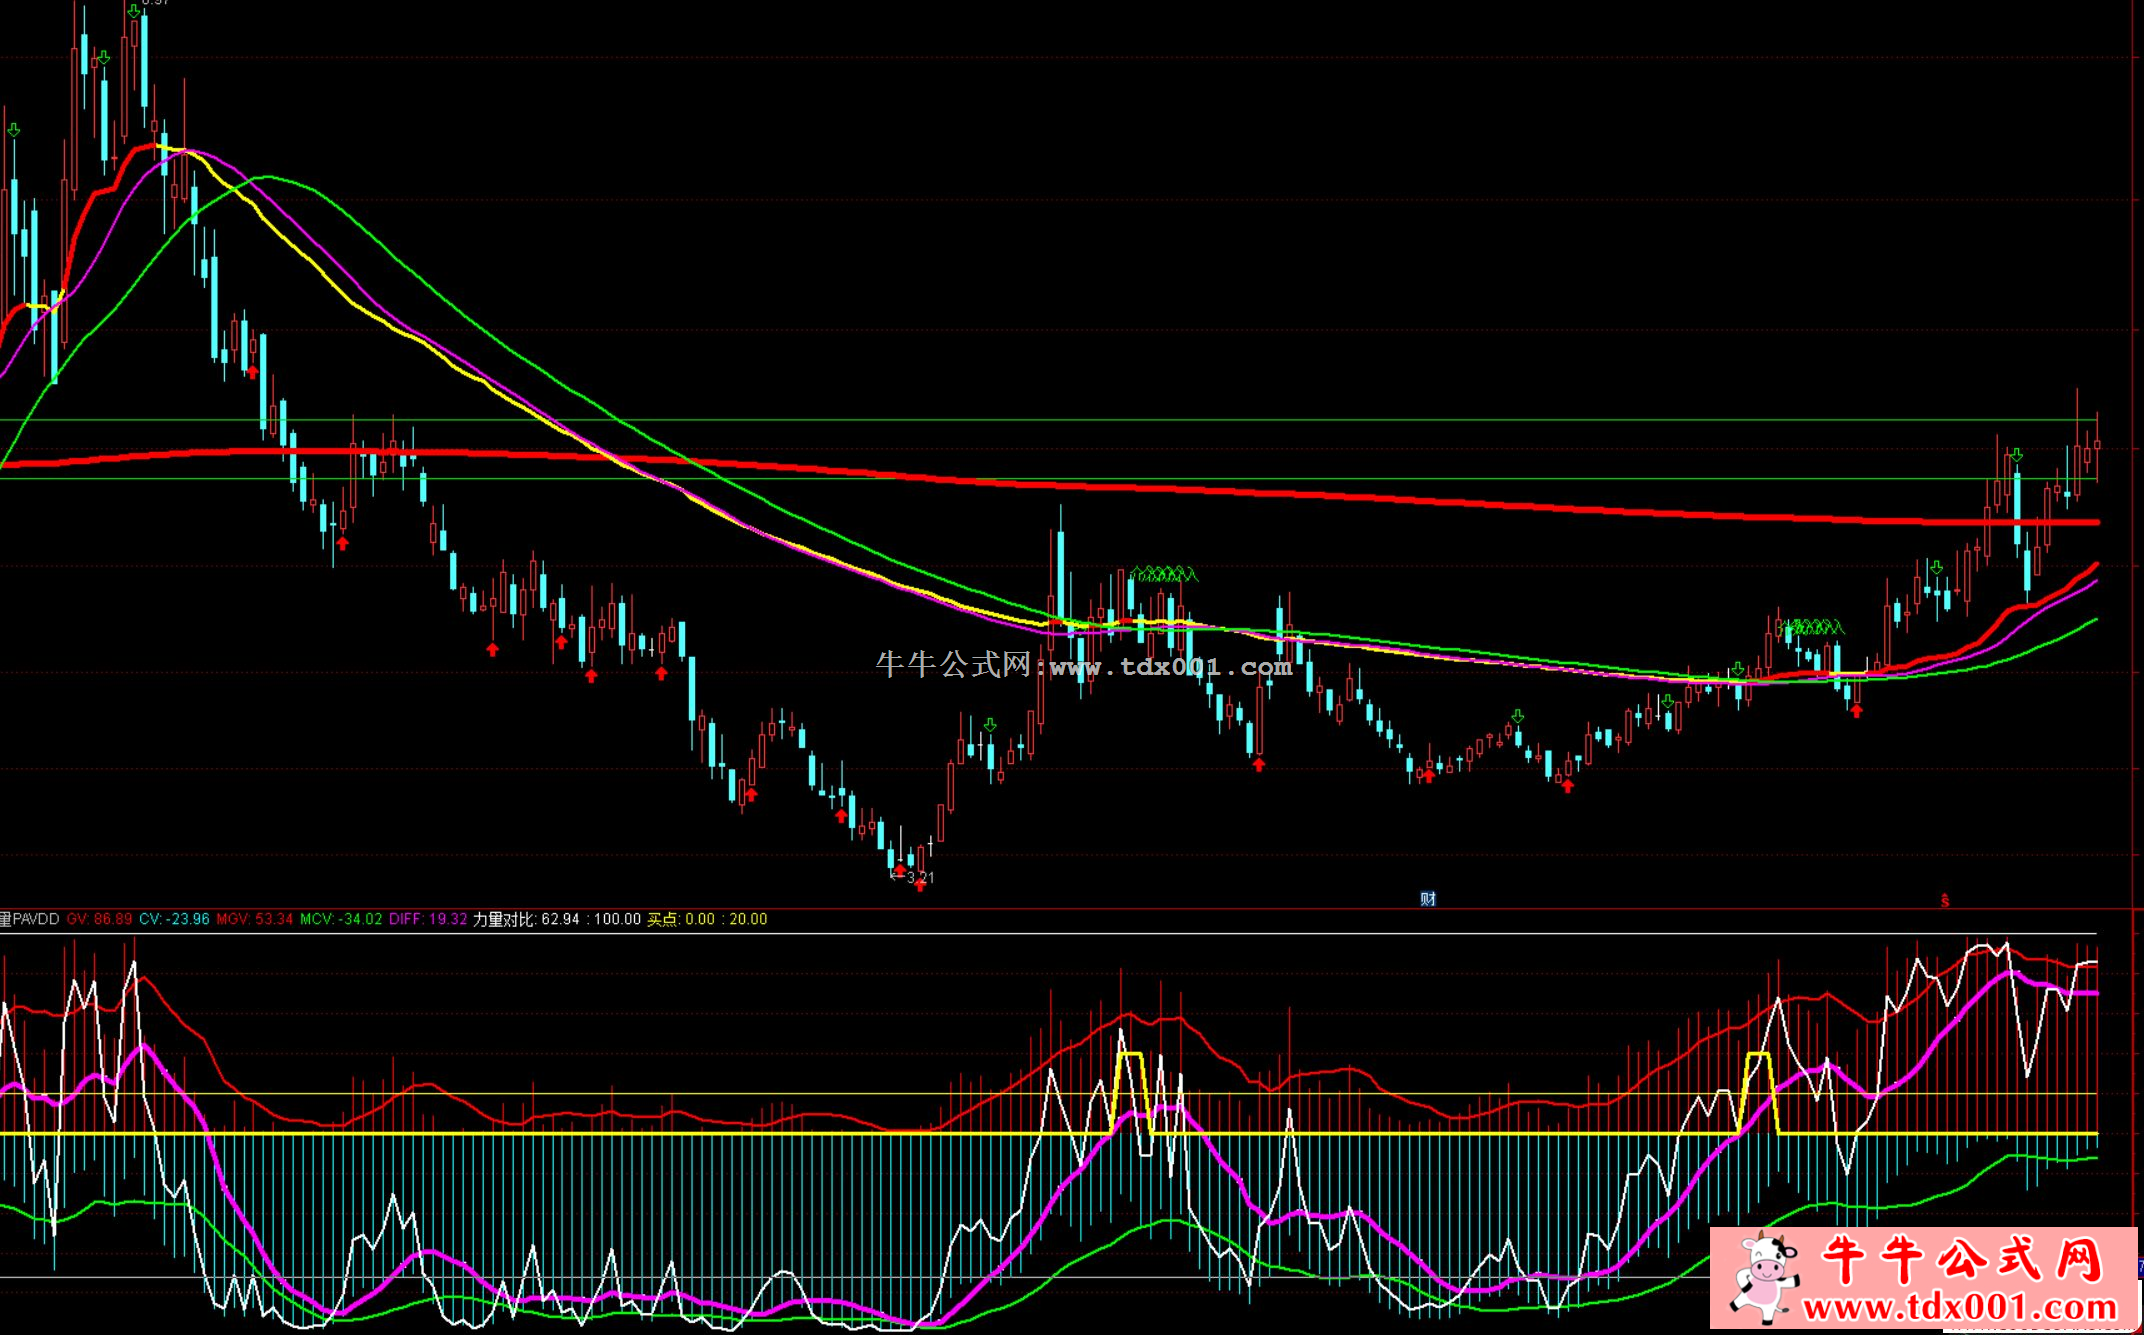
Task: Click the green arrow above the highest candle
Action: click(x=134, y=11)
